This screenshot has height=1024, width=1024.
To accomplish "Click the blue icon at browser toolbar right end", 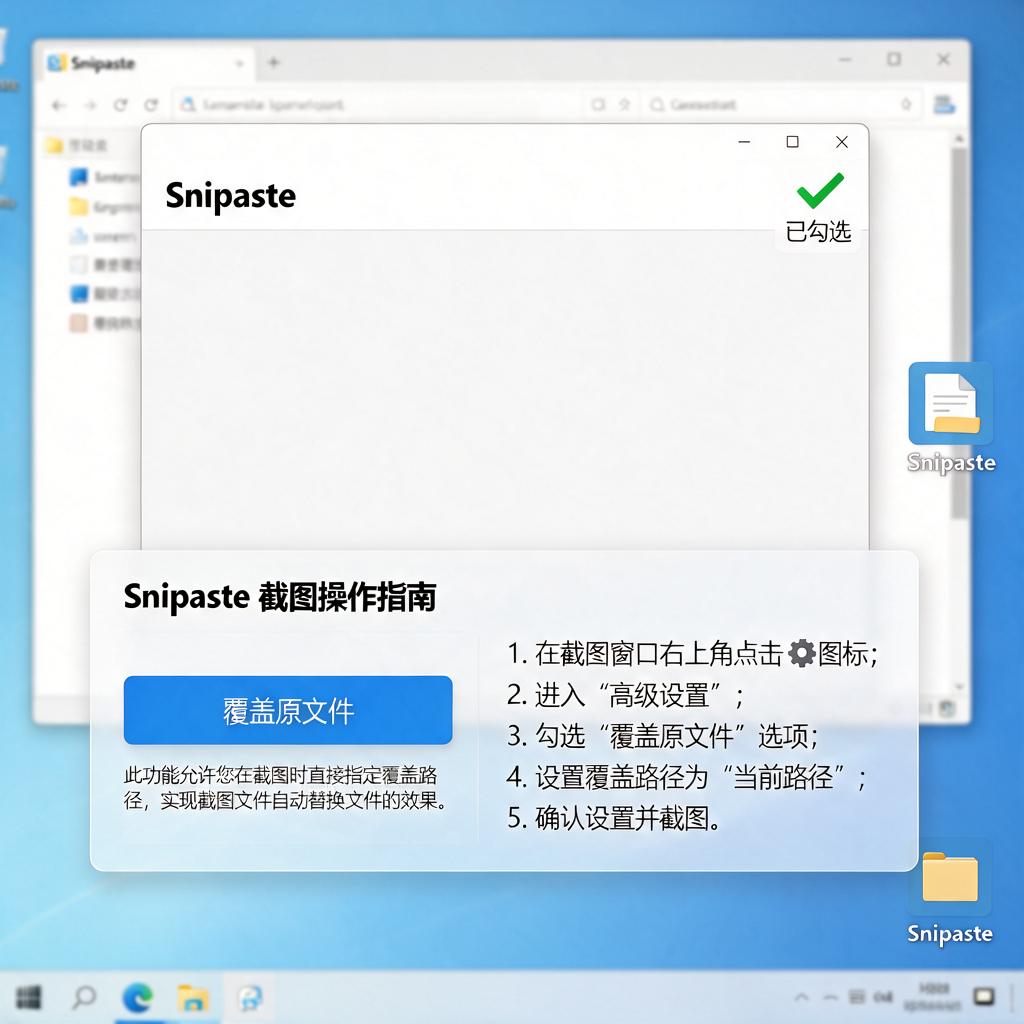I will point(944,104).
